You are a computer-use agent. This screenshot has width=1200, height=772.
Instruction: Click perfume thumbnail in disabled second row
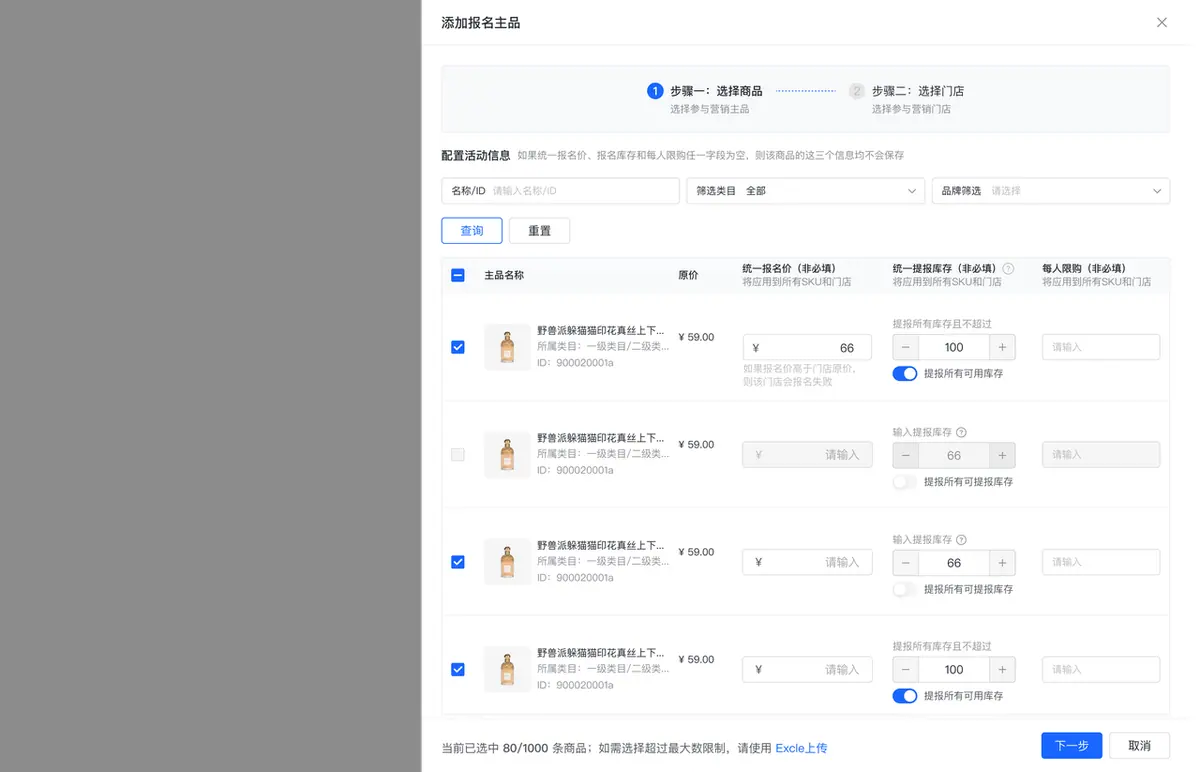point(507,455)
